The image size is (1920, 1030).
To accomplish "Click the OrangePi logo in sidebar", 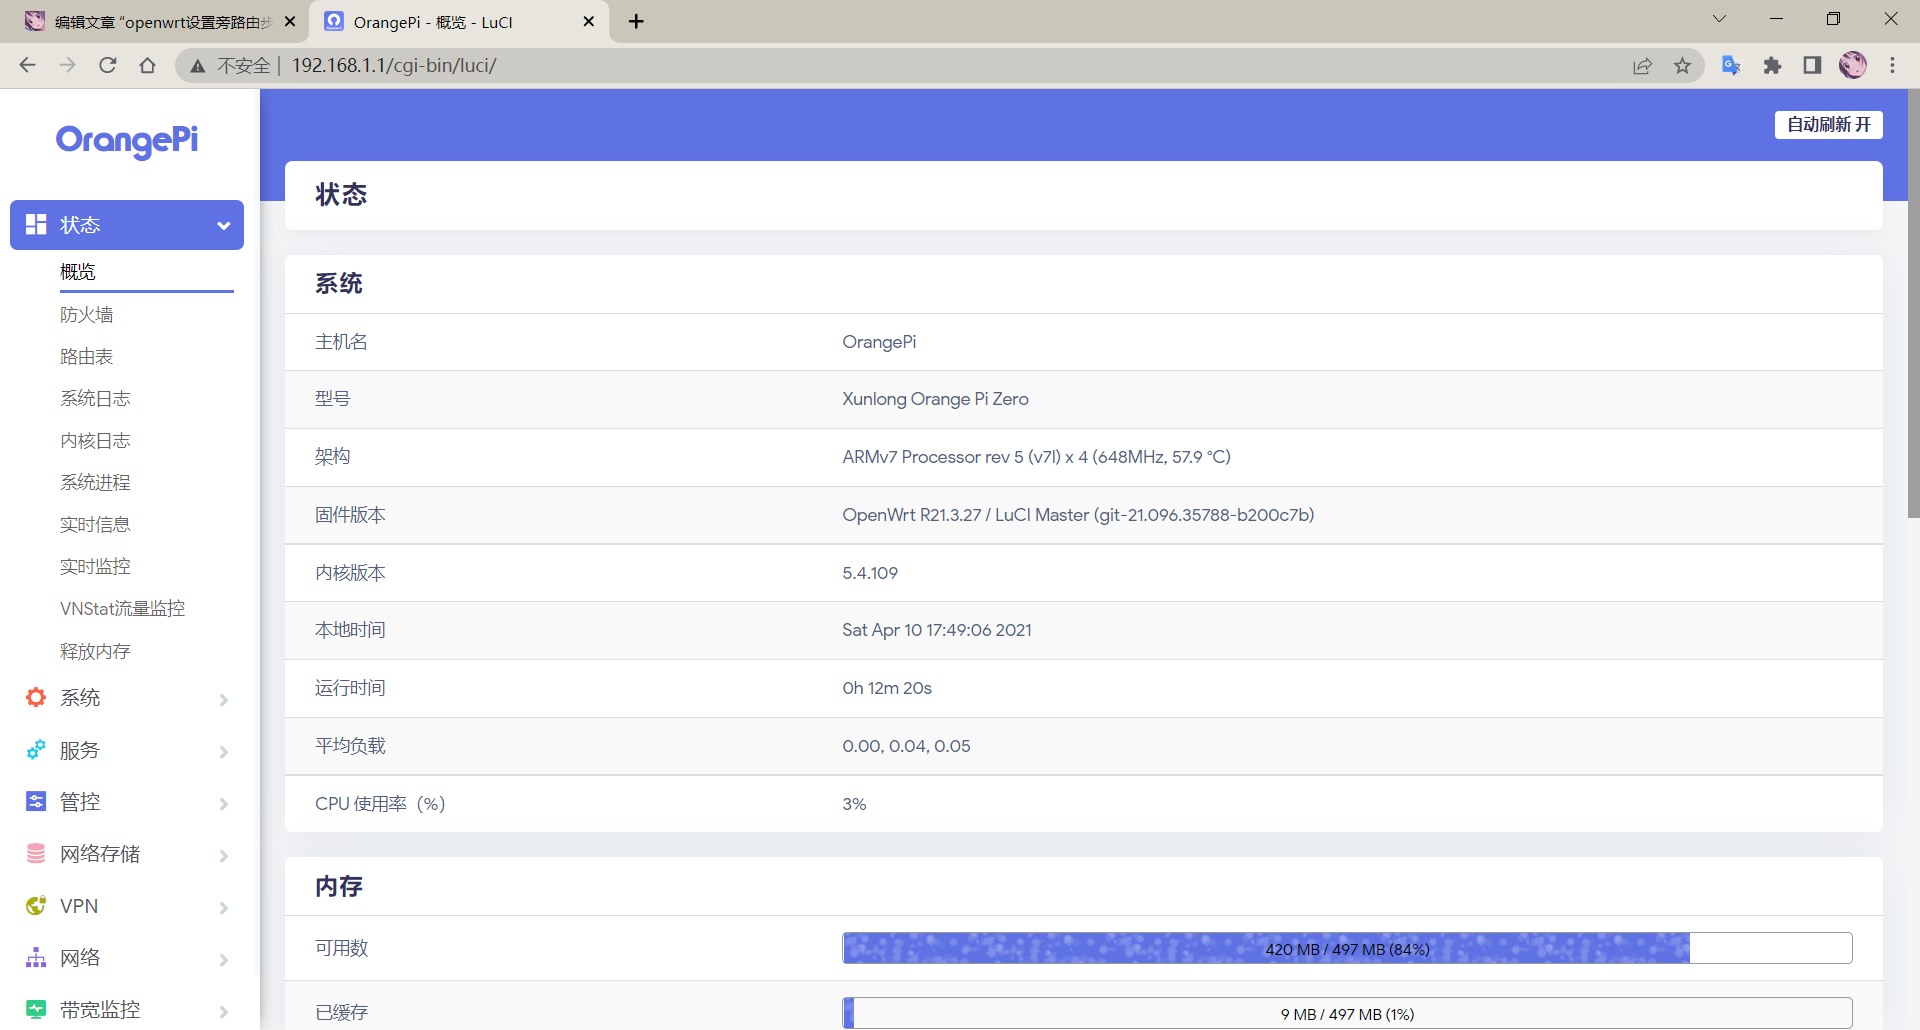I will [127, 141].
